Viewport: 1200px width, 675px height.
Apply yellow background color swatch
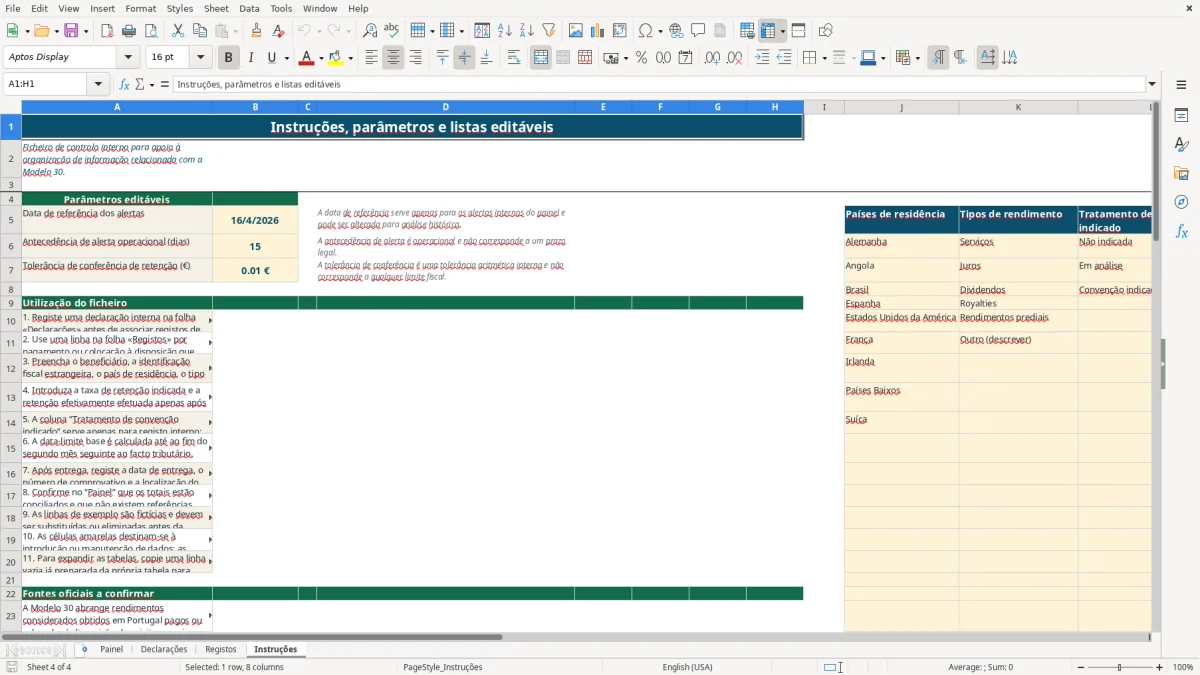click(x=336, y=58)
